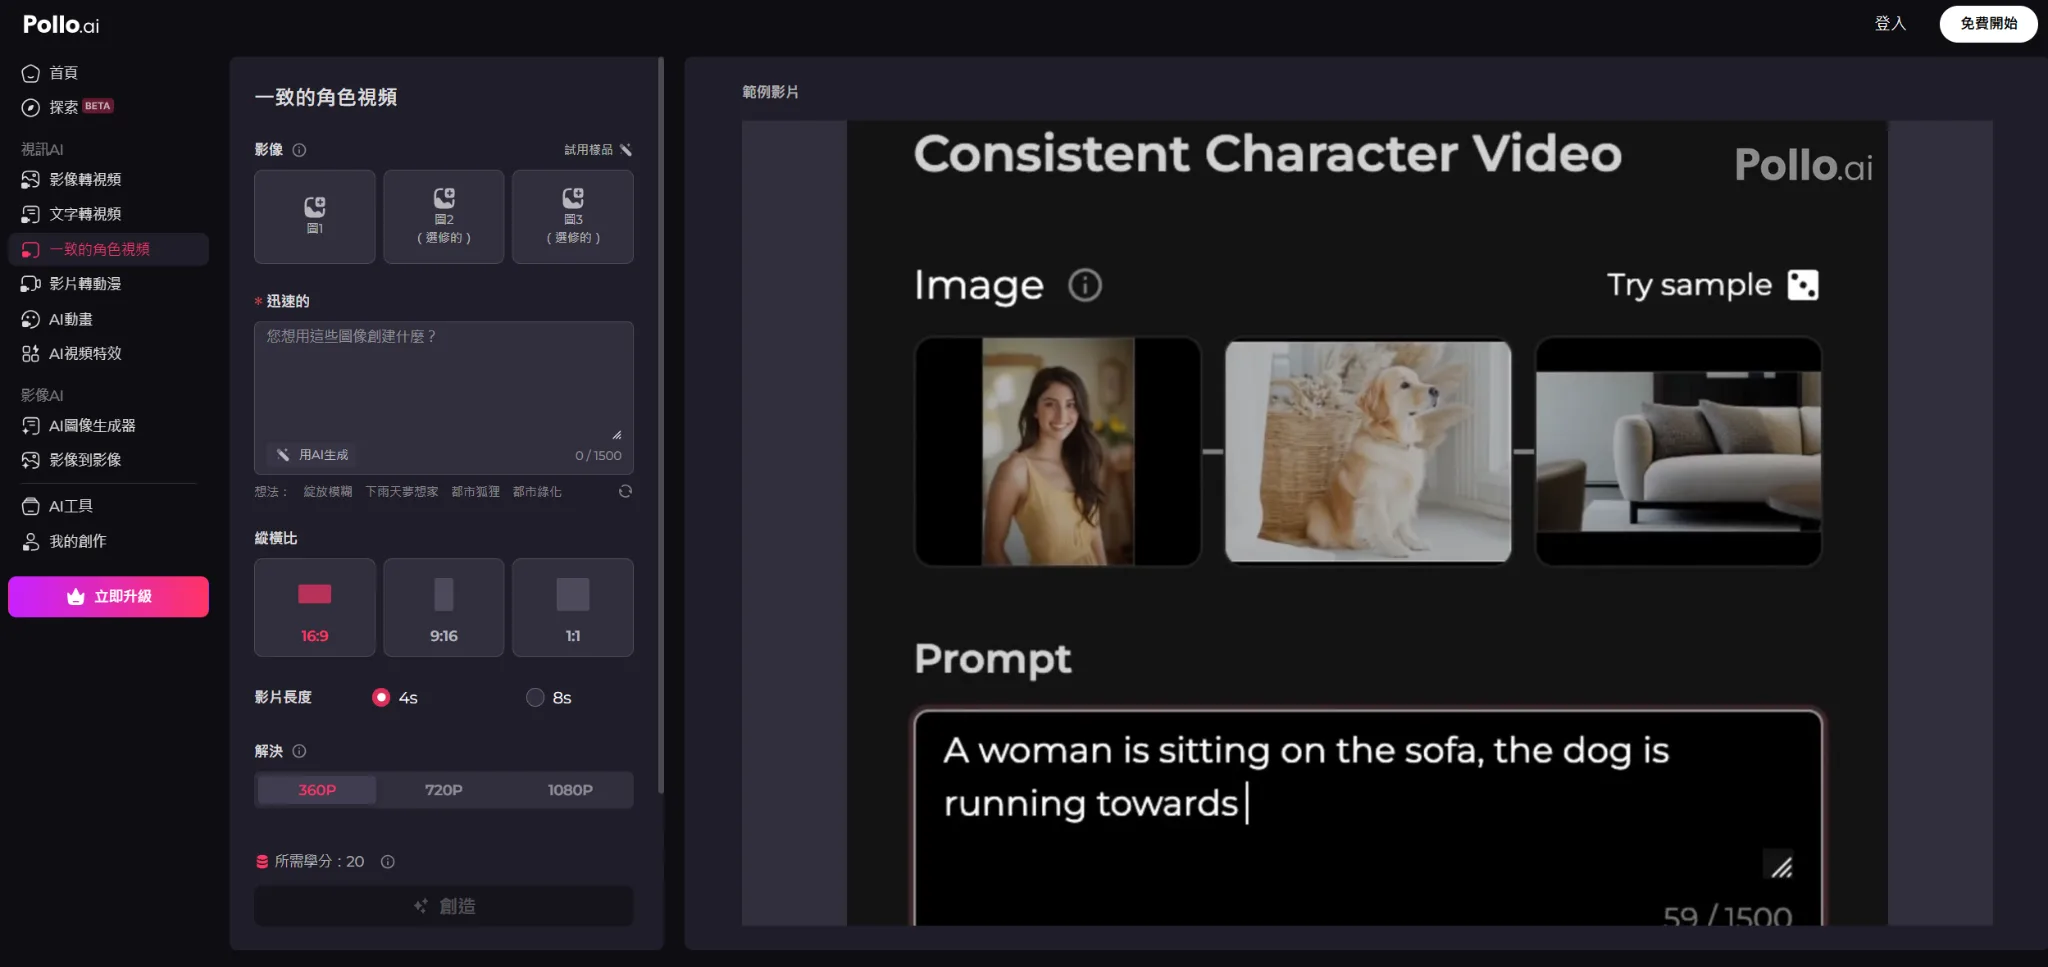Choose the 1:1 aspect ratio

click(573, 607)
